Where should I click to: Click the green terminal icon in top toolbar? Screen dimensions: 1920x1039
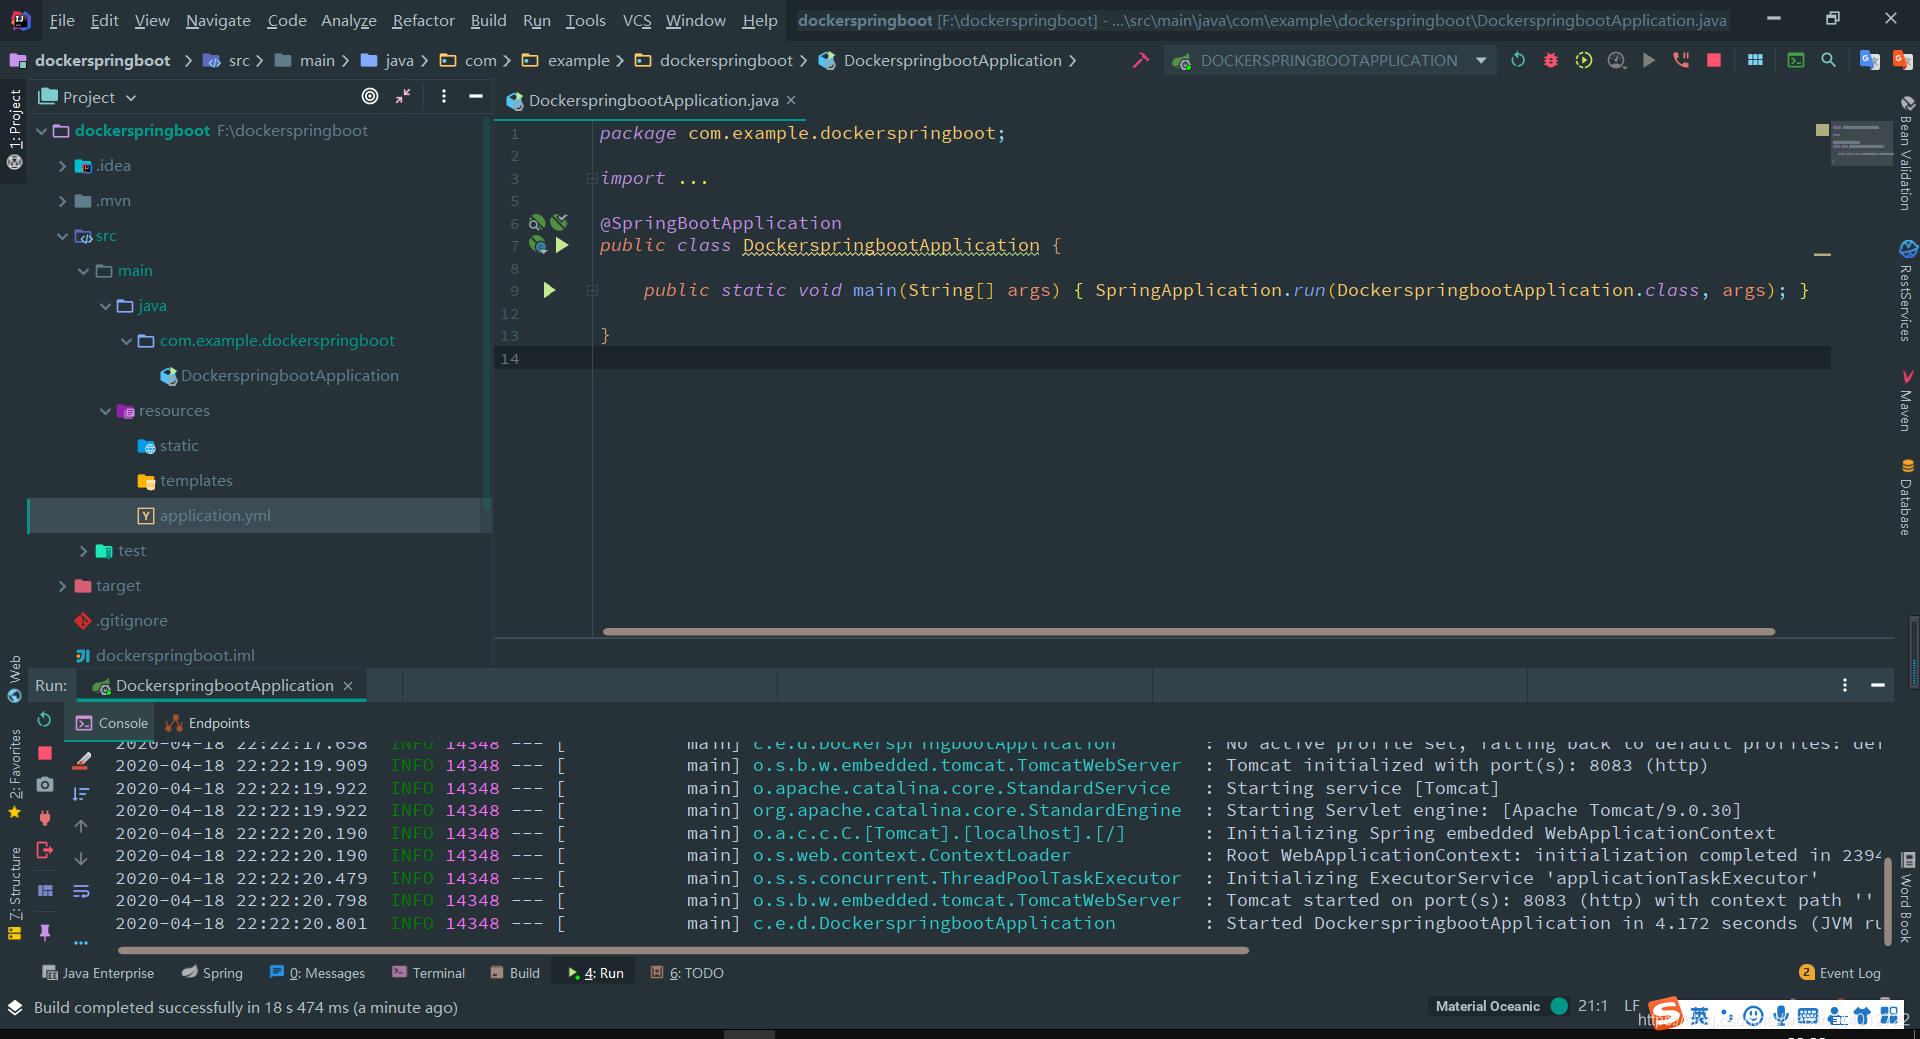[1796, 60]
